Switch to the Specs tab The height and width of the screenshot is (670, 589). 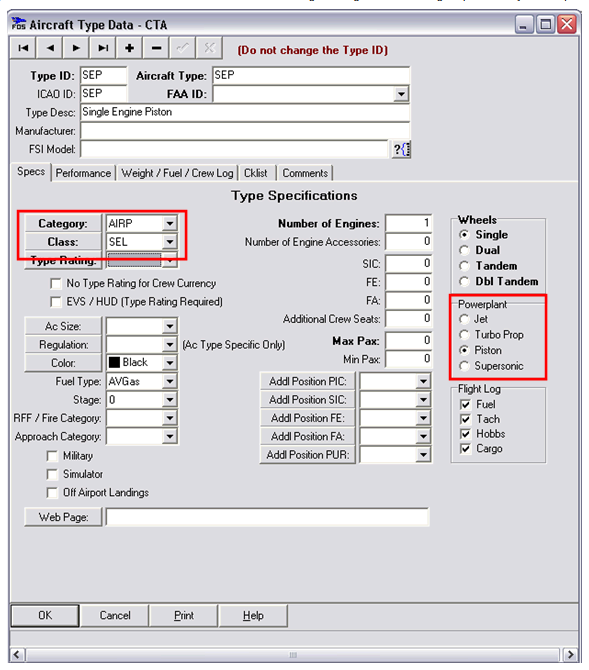click(x=31, y=172)
